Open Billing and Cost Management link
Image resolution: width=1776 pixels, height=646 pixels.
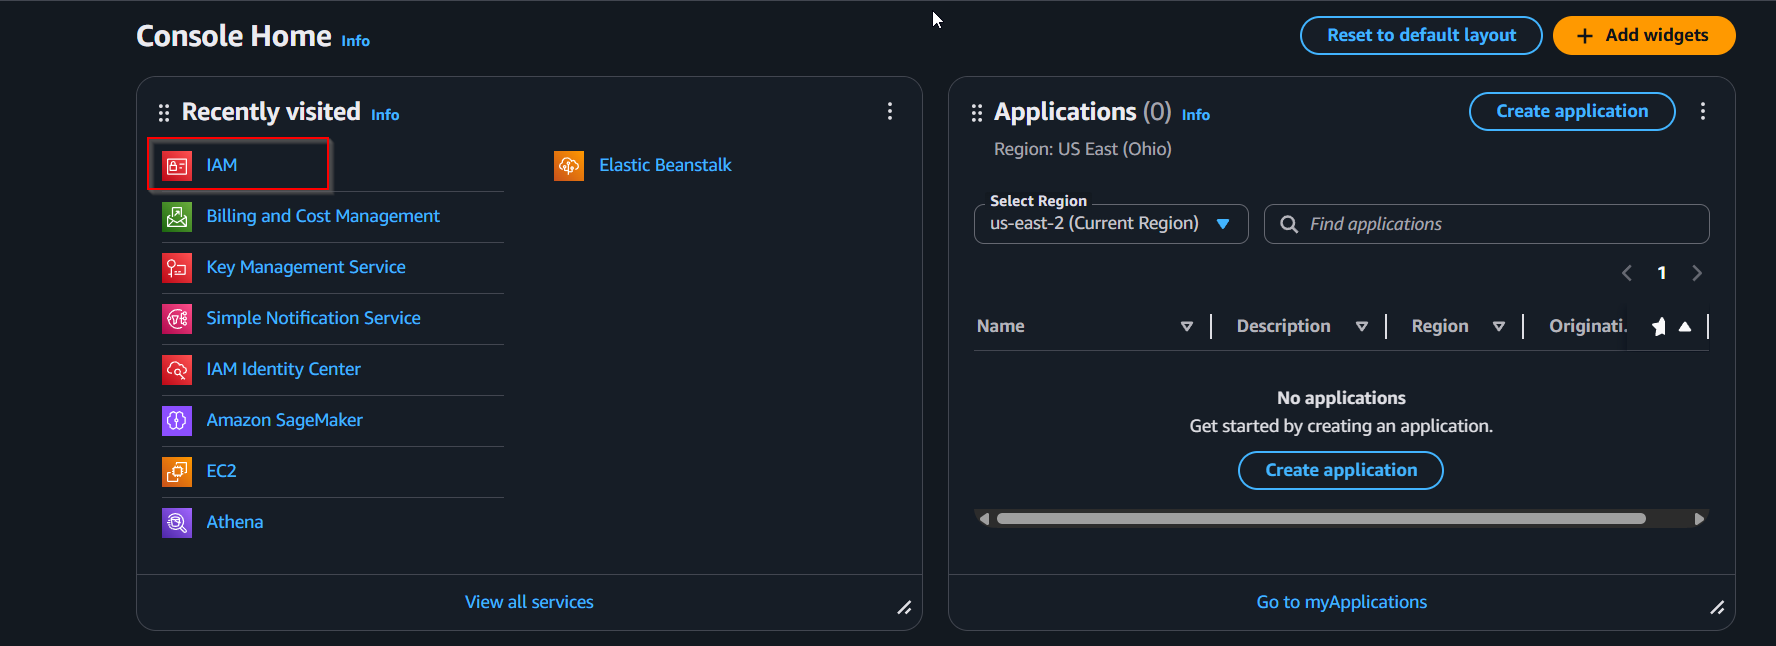[323, 216]
